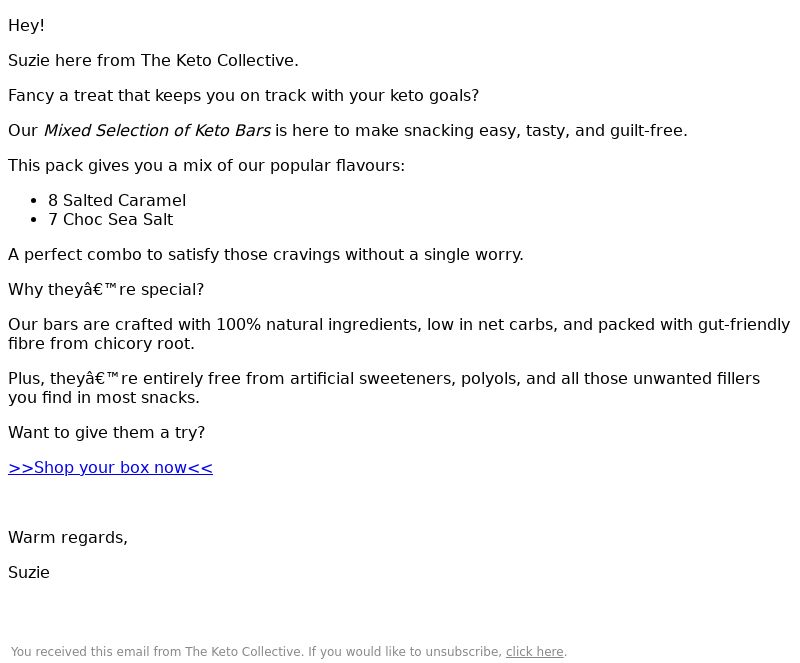Click the 'Fancy a treat' question line
Screen dimensions: 800x663
[x=243, y=95]
